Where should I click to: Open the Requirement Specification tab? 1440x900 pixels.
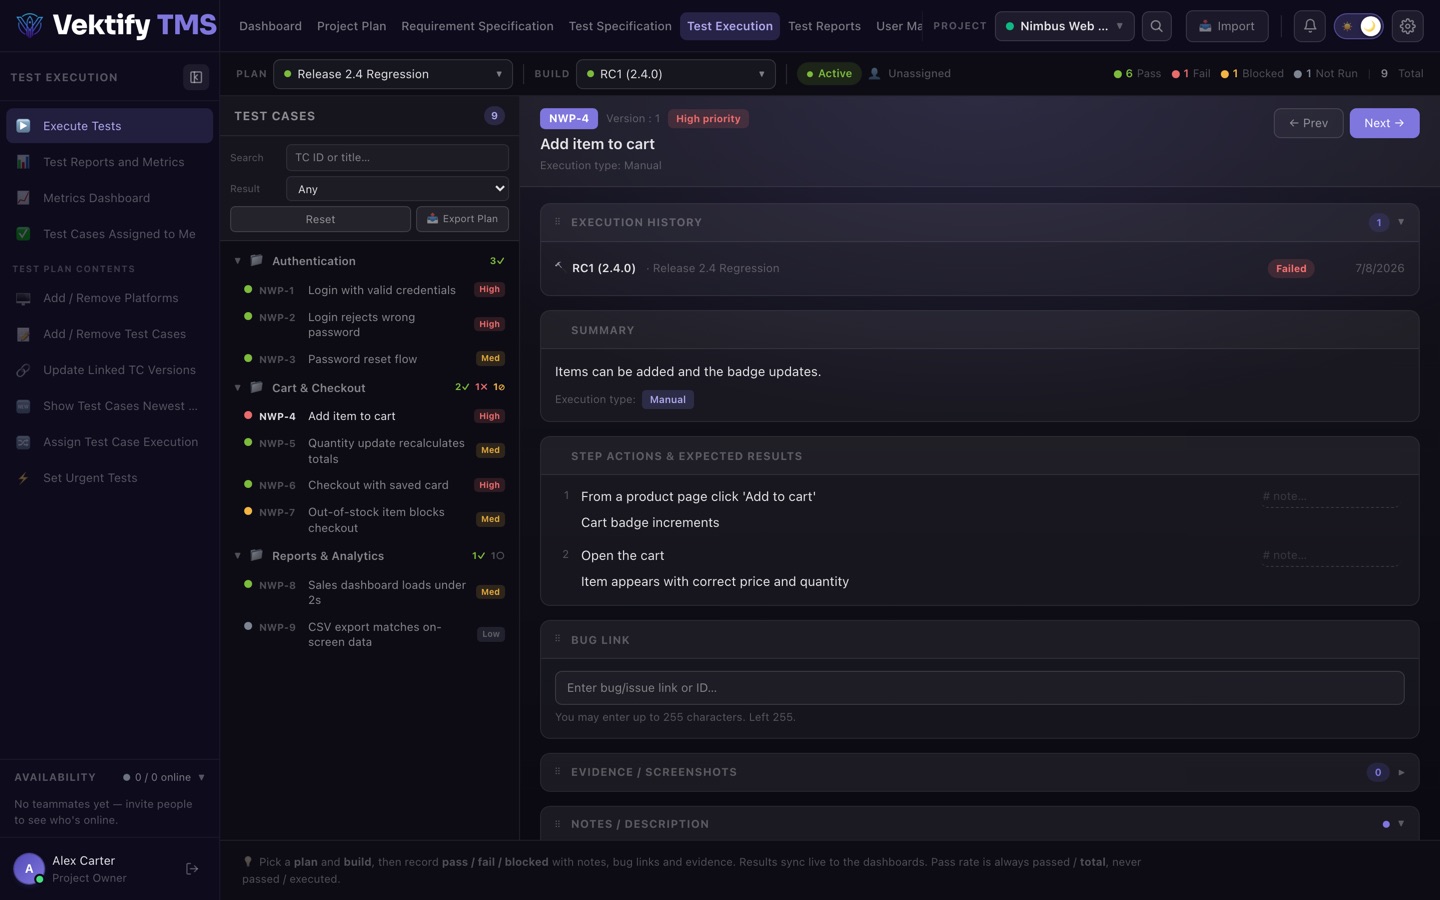[x=477, y=26]
